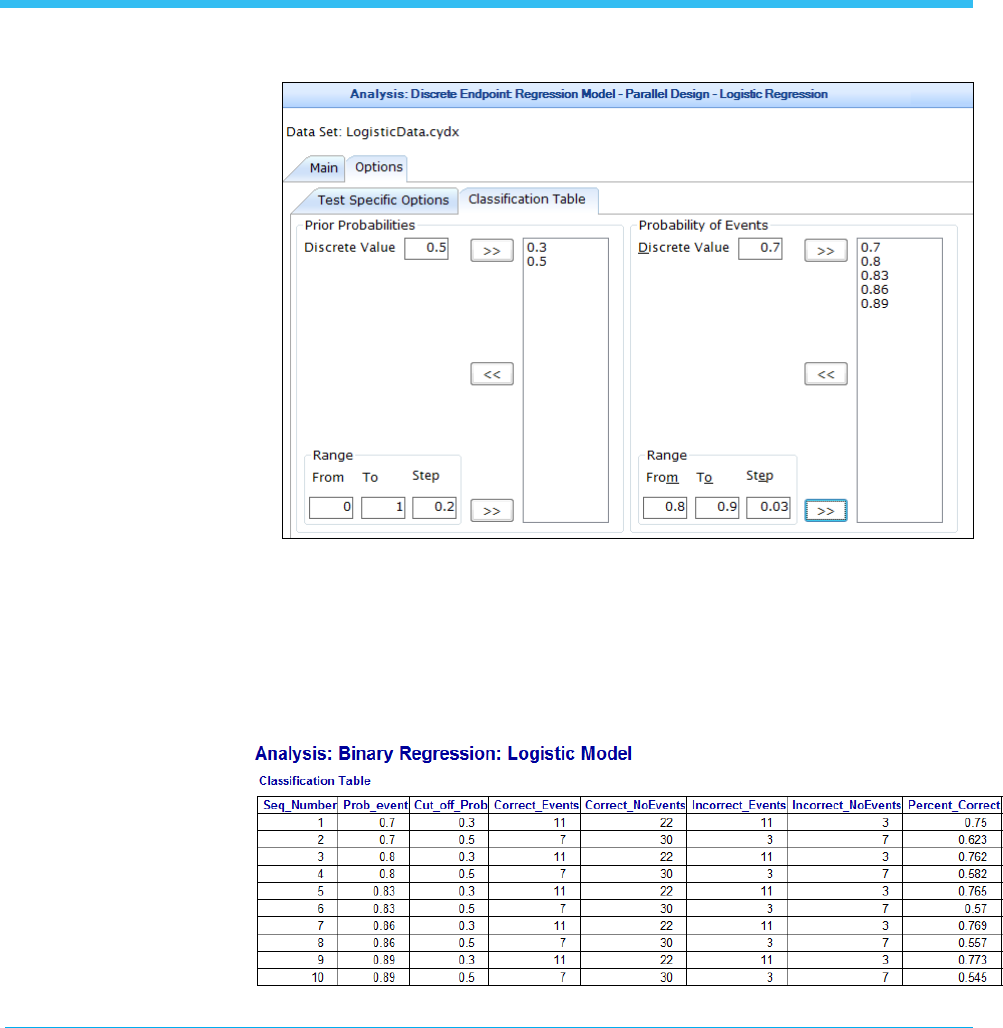
Task: Open the Test Specific Options tab
Action: click(383, 200)
